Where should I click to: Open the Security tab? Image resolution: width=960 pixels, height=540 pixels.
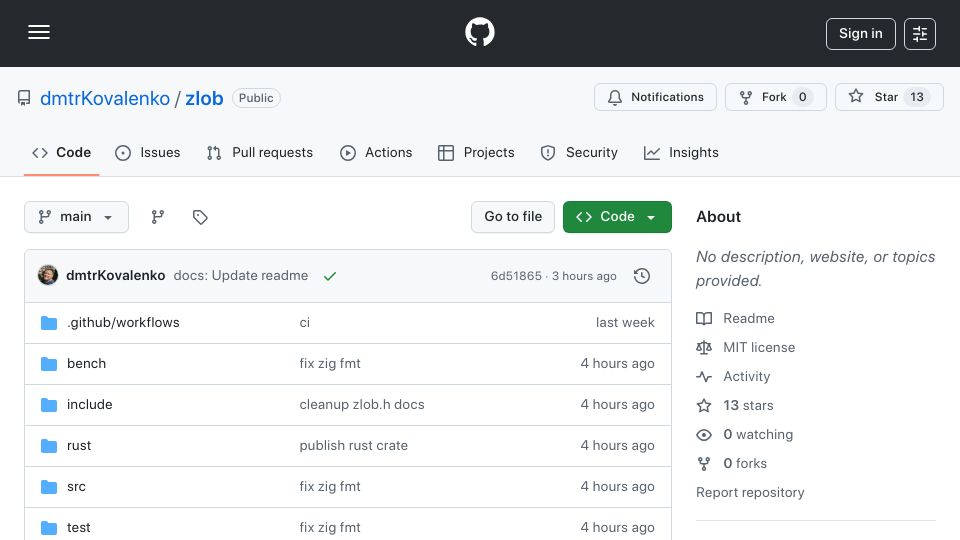click(579, 152)
